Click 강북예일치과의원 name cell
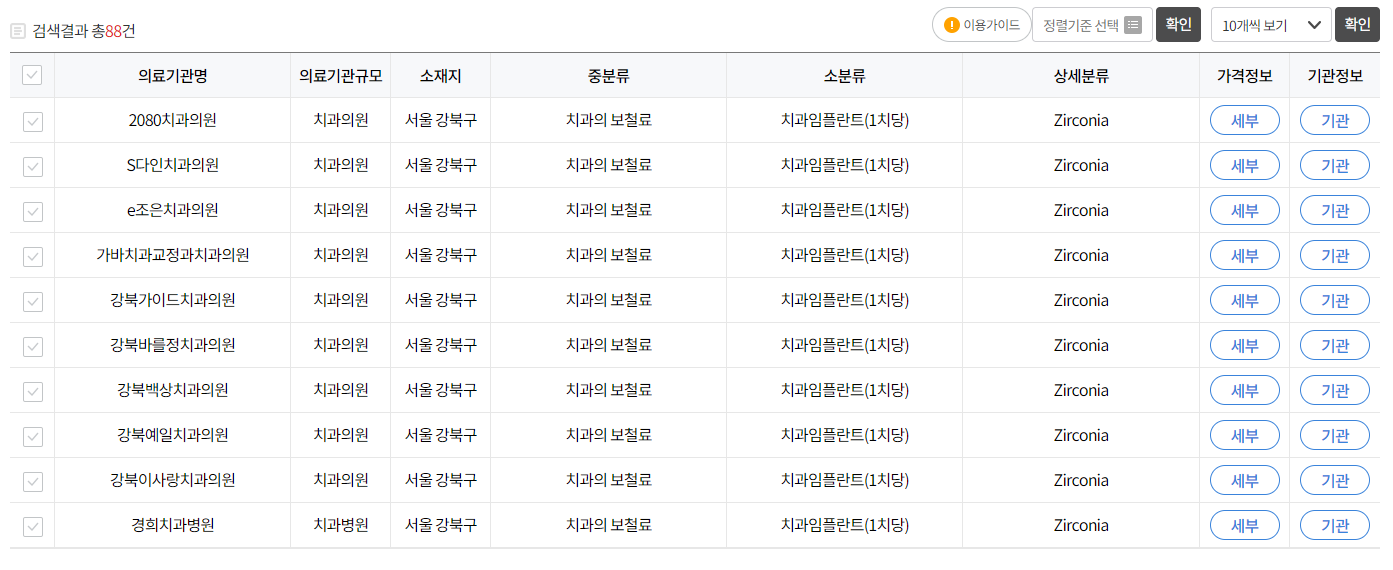 coord(173,436)
